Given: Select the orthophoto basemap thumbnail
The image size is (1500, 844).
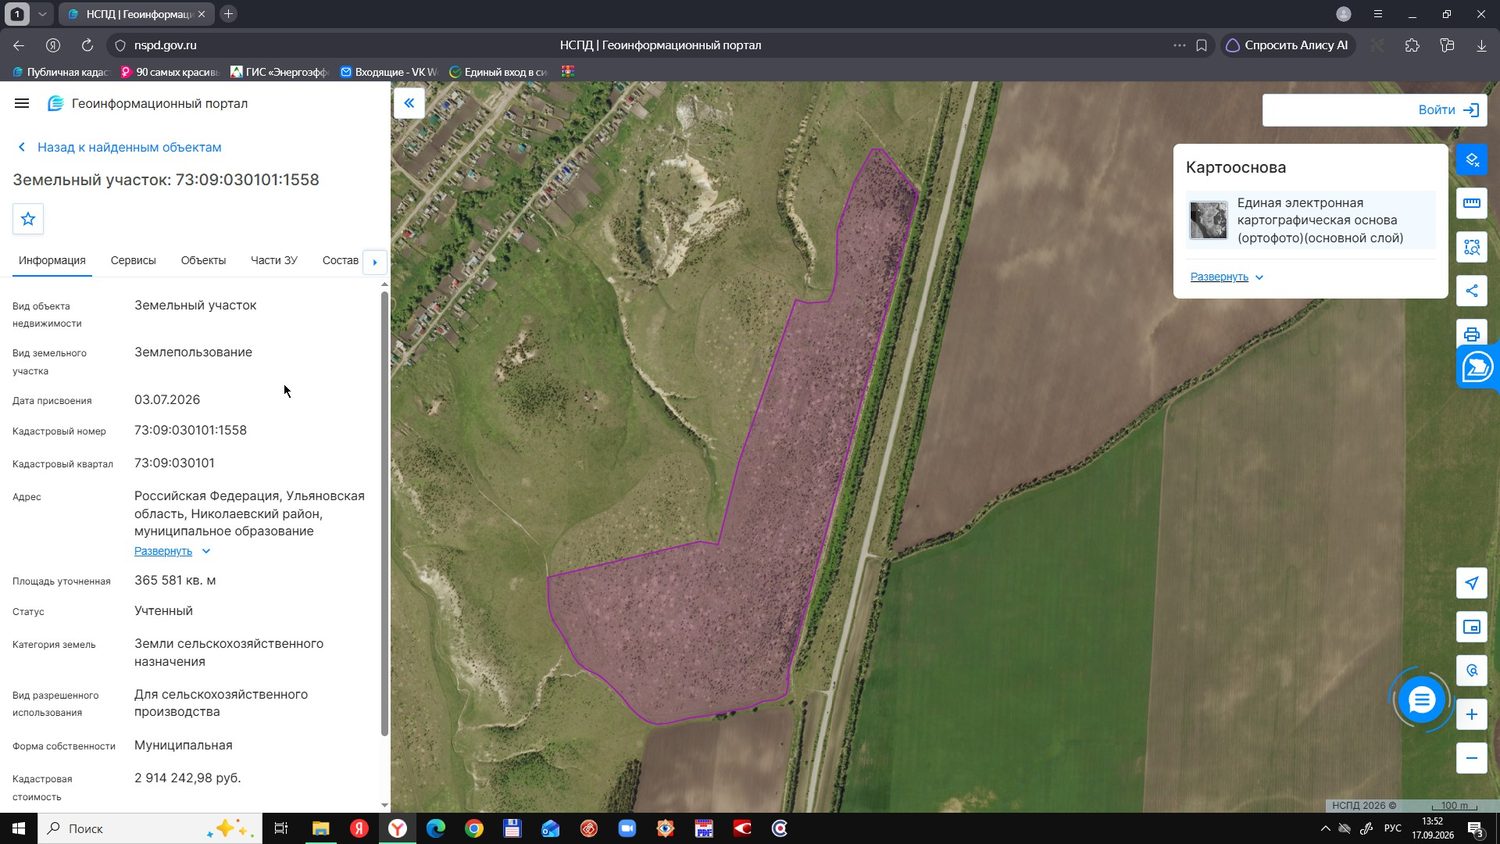Looking at the screenshot, I should pyautogui.click(x=1208, y=220).
